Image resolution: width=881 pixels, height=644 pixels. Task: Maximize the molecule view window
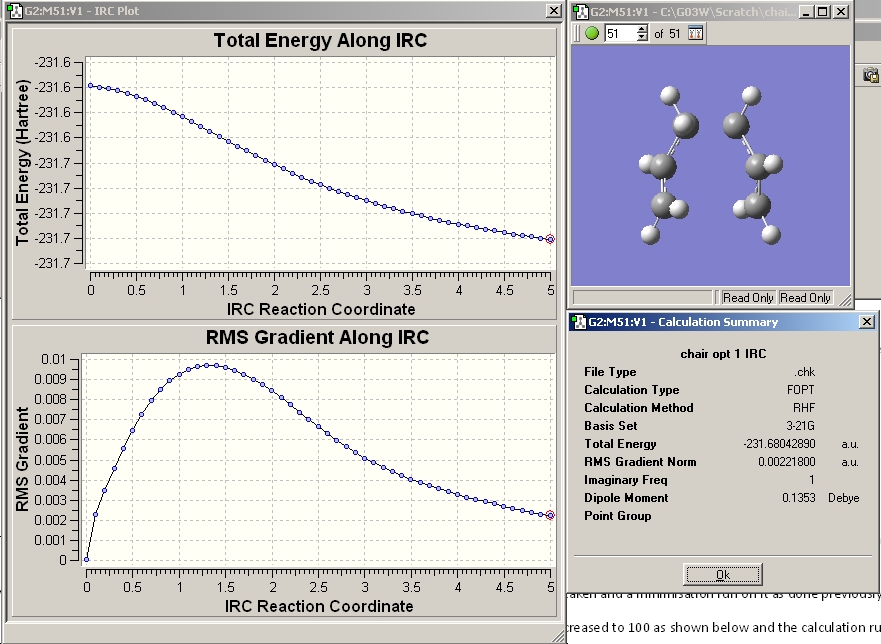[823, 11]
